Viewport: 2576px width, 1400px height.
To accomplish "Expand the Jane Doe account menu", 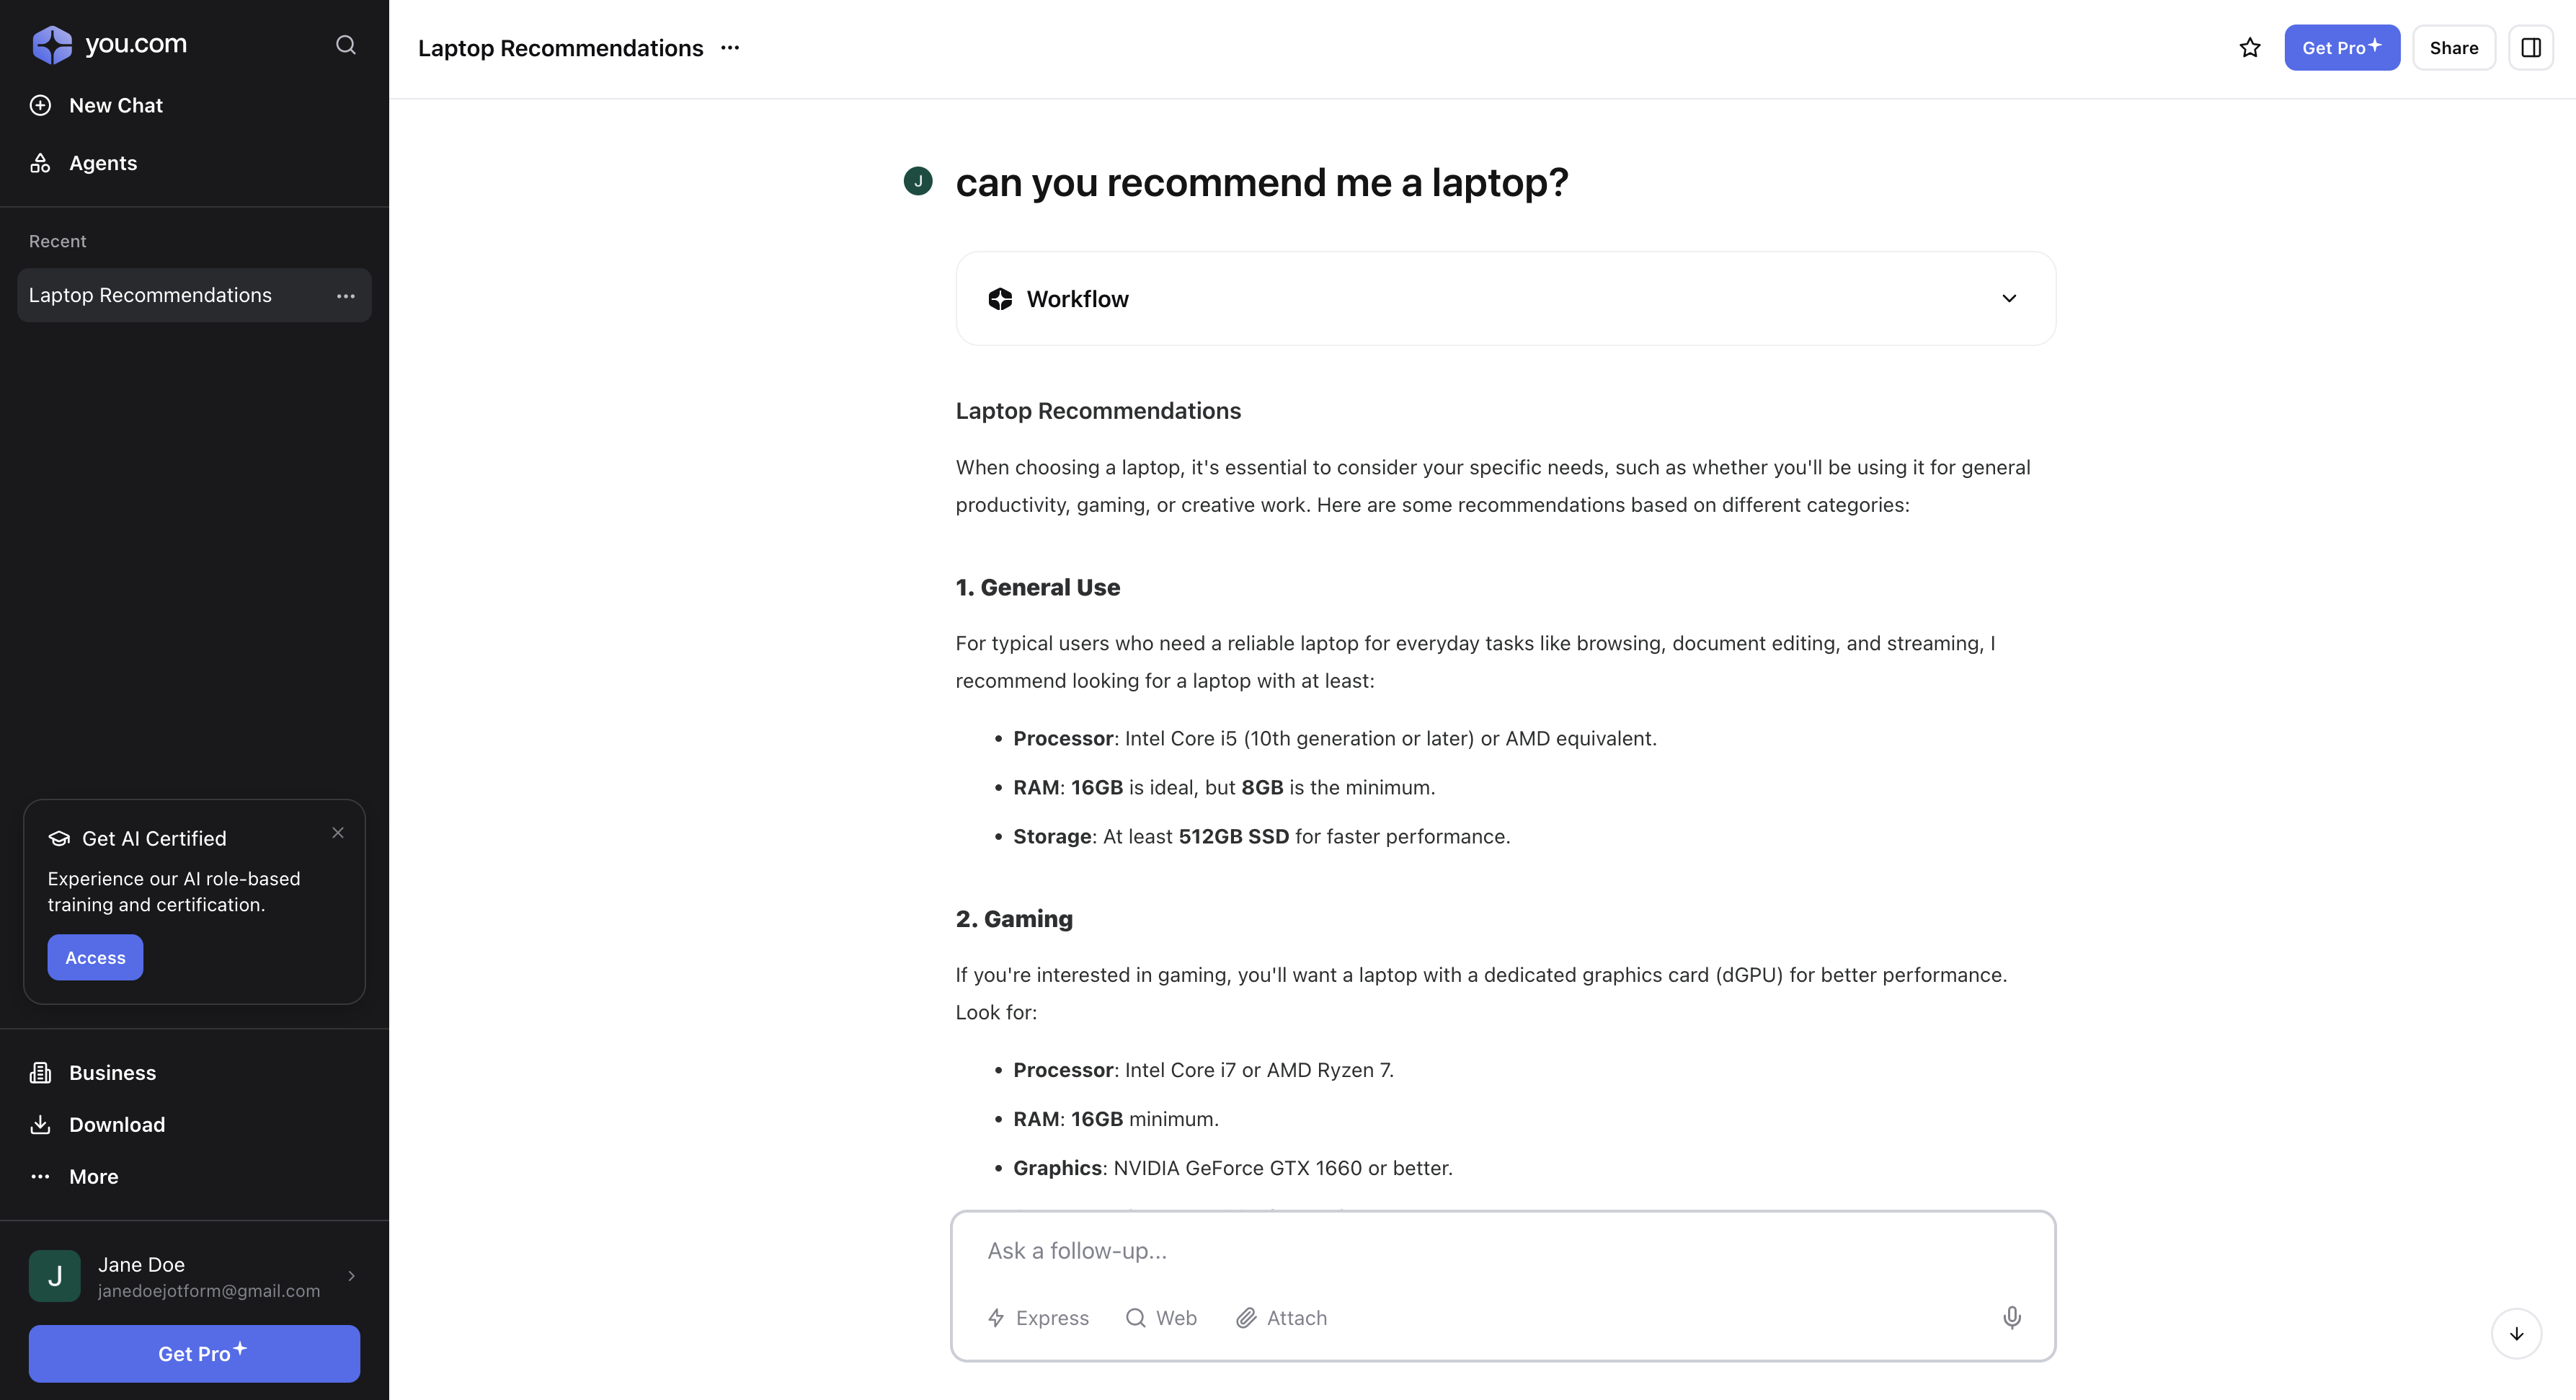I will 351,1276.
